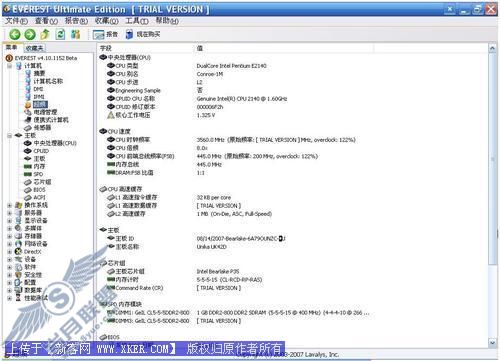Click the Up level arrow toolbar icon

tap(45, 34)
